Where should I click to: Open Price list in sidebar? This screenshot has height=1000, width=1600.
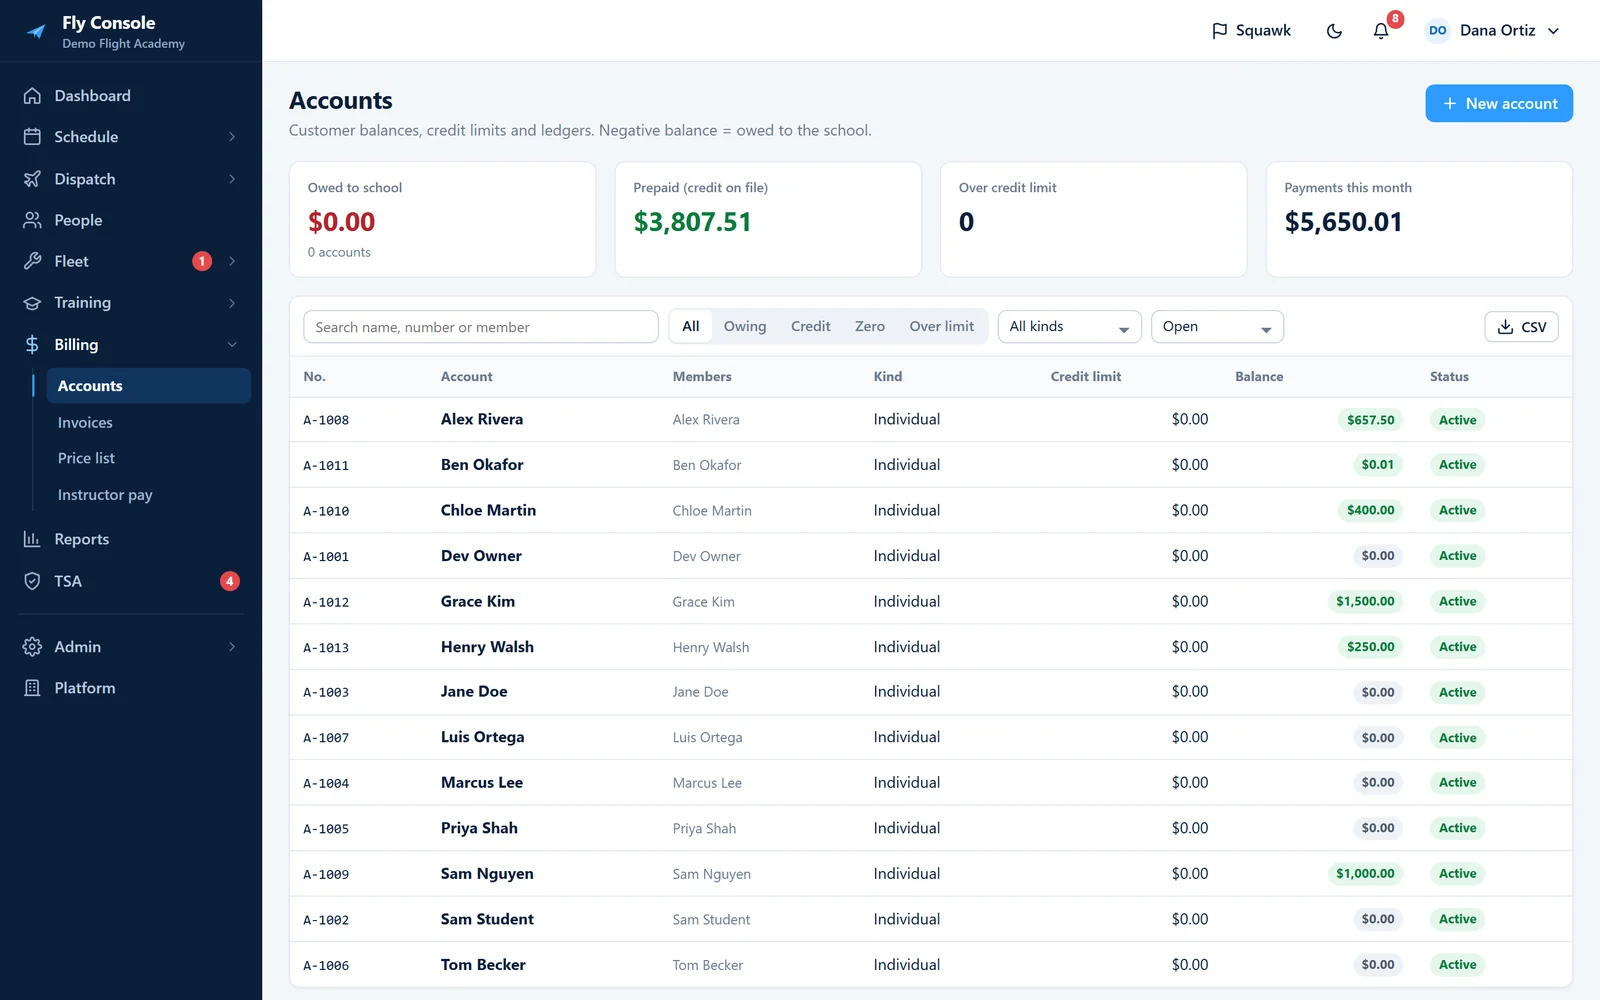[x=86, y=458]
